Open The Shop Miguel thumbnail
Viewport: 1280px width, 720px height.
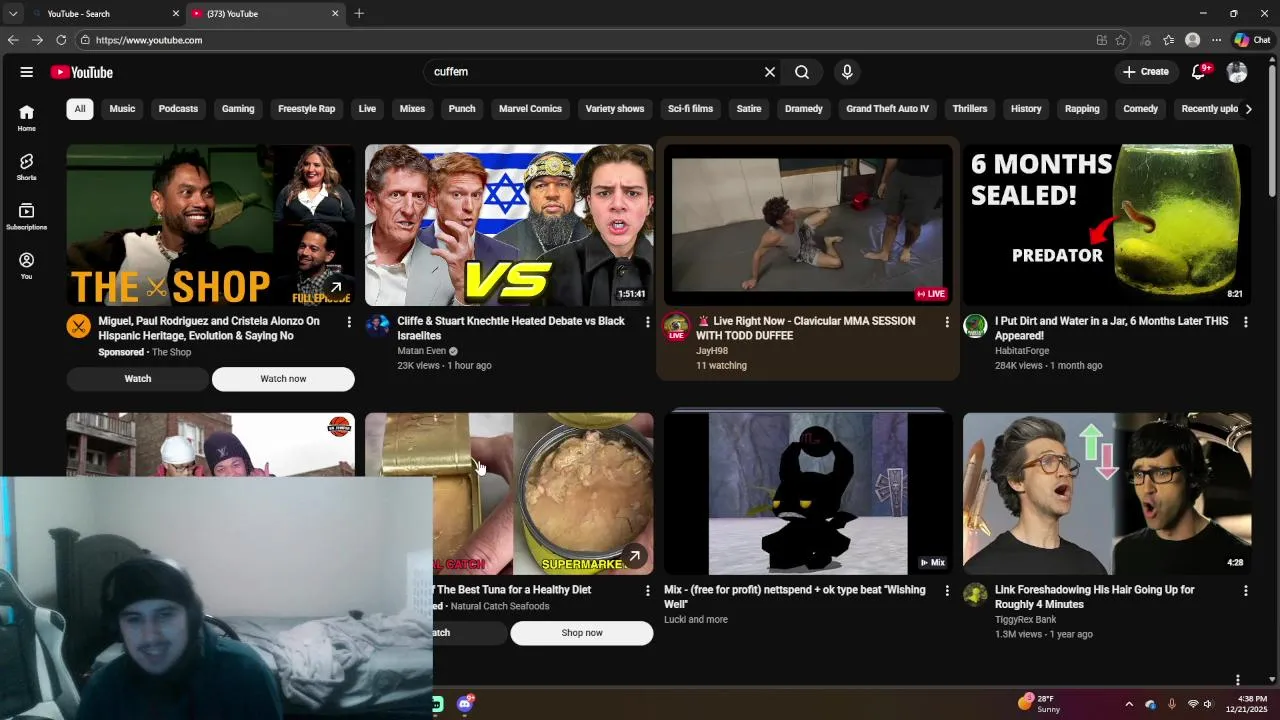(211, 225)
